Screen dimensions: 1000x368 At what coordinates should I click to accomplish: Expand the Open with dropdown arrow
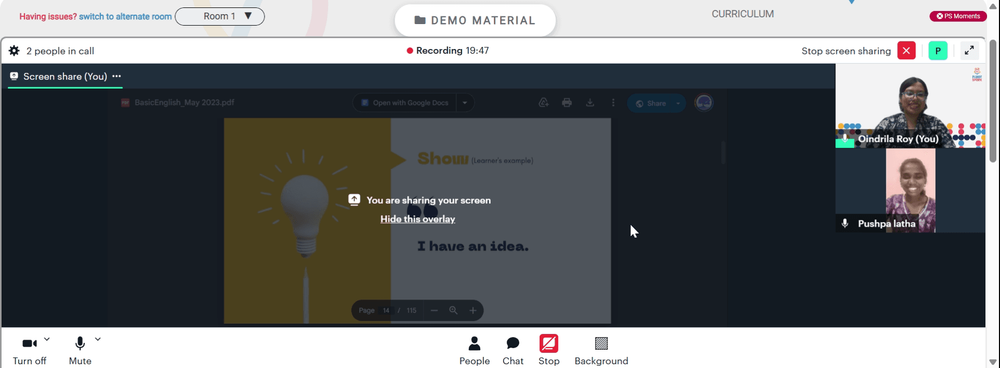[x=465, y=103]
